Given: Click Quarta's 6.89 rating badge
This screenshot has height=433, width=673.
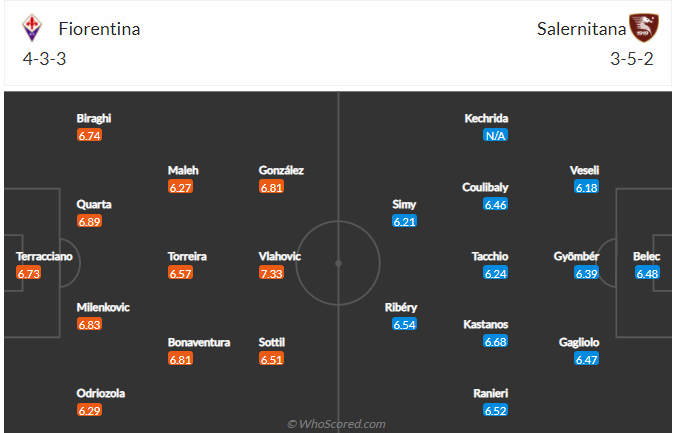Looking at the screenshot, I should click(89, 221).
